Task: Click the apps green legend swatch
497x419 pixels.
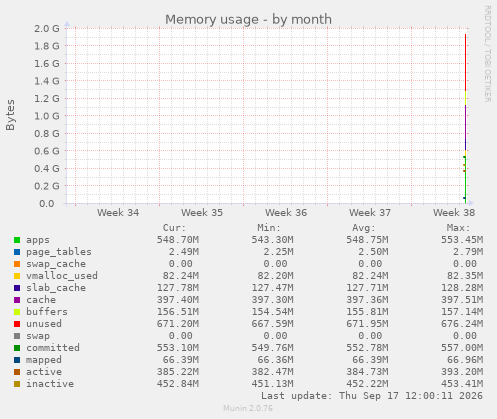Action: pos(17,240)
